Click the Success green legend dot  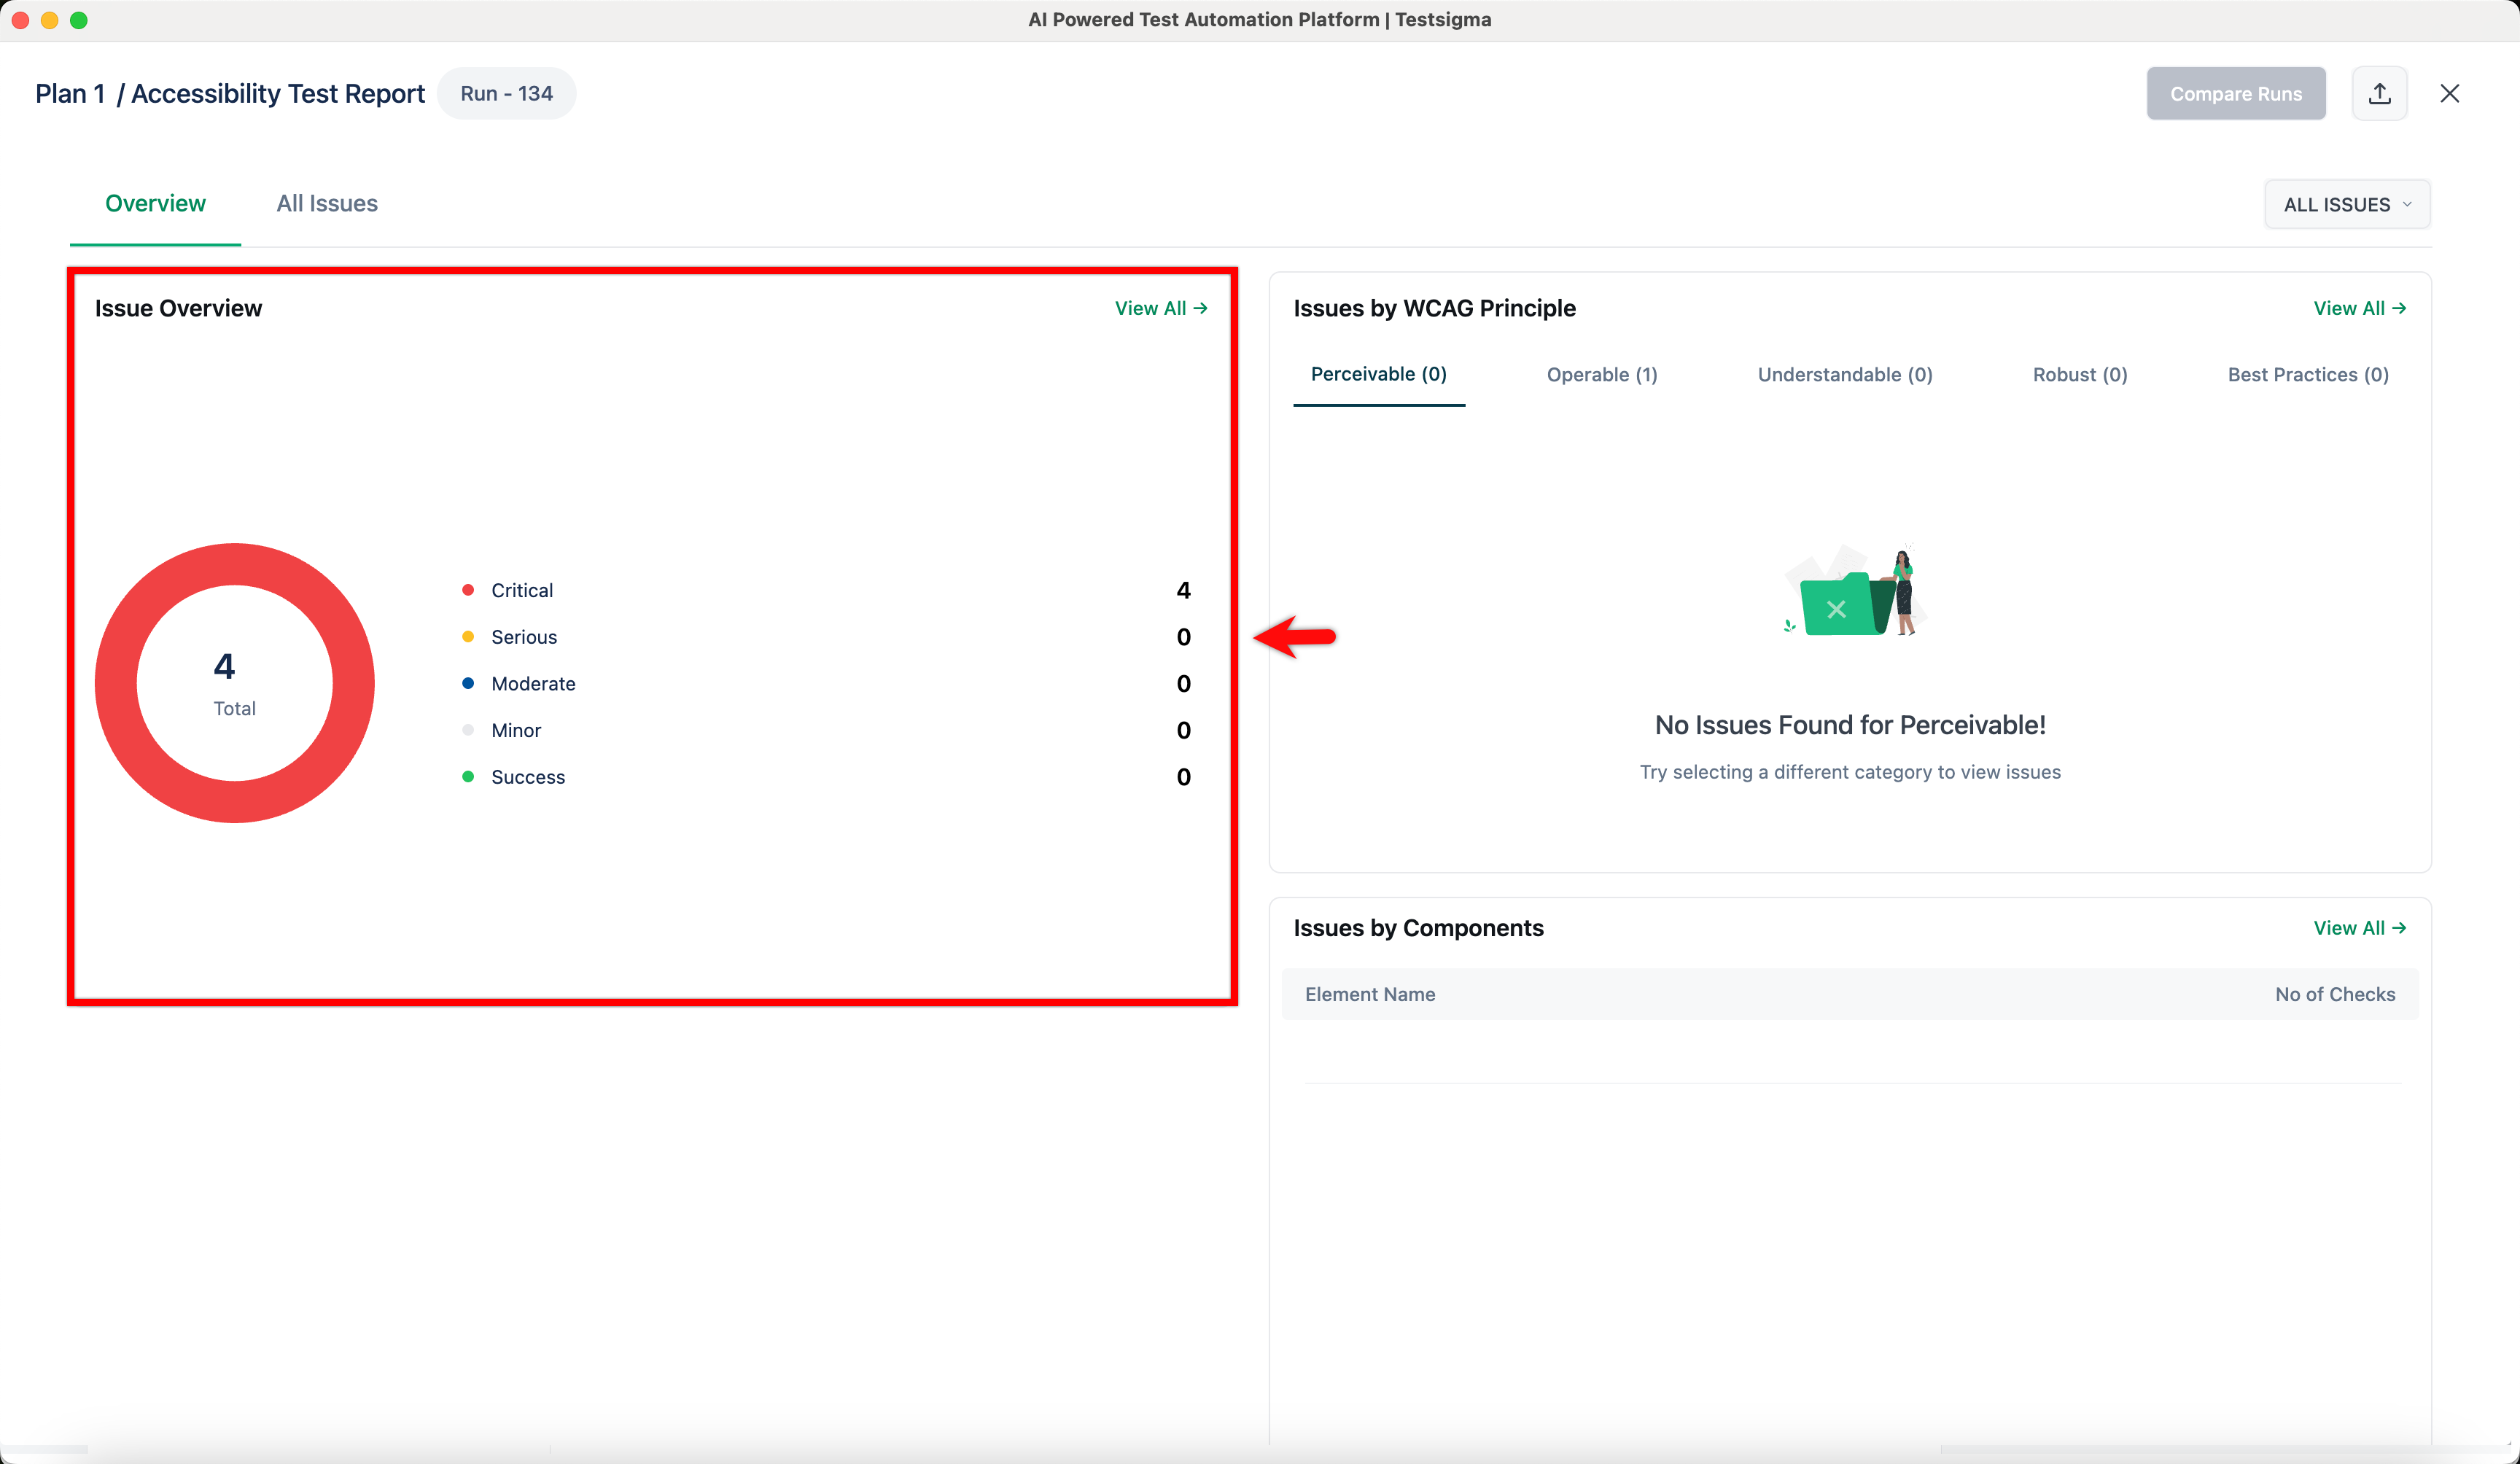pos(467,777)
